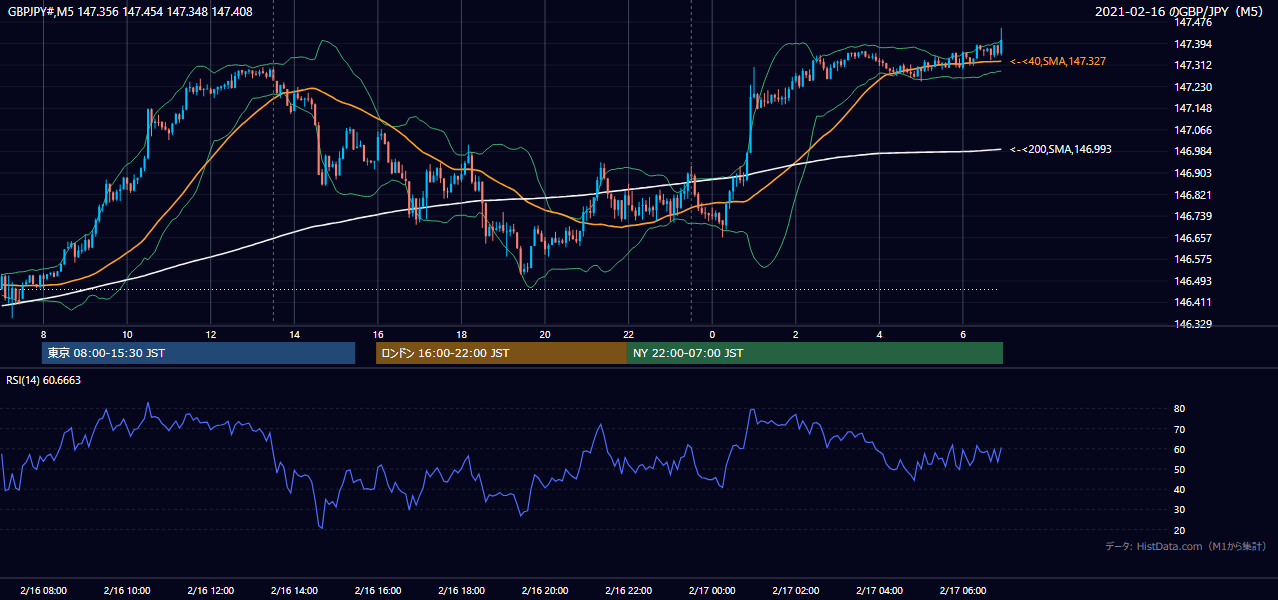1278x600 pixels.
Task: Click price axis label 146.493
Action: (1193, 281)
